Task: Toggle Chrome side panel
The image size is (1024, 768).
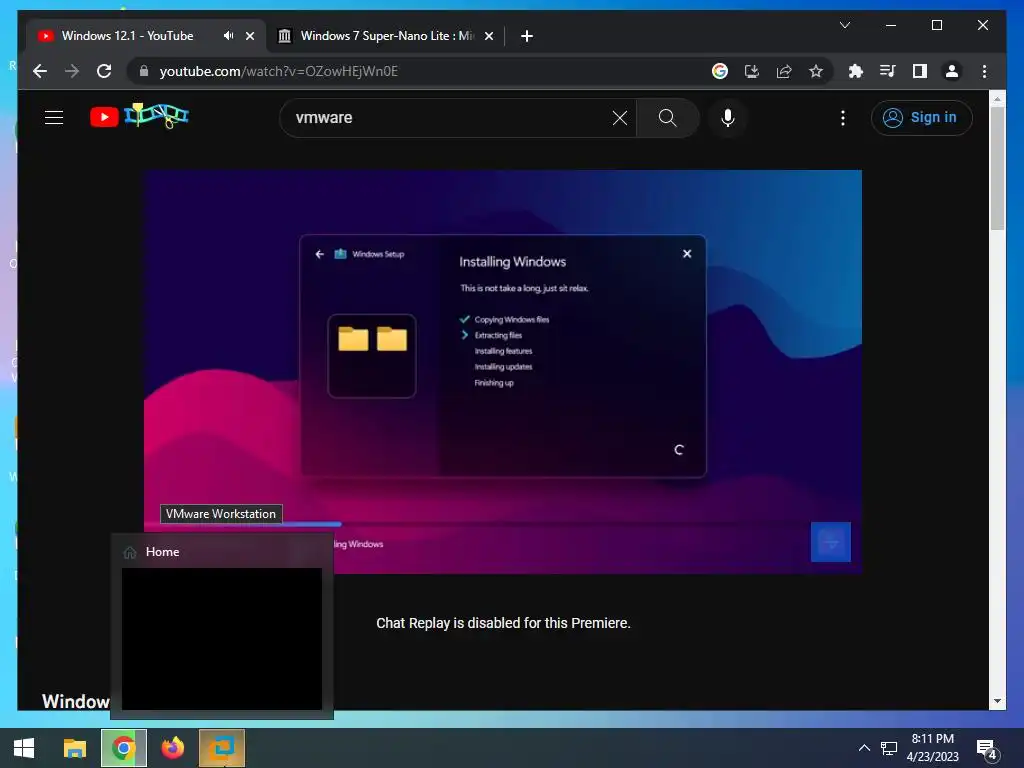Action: coord(920,71)
